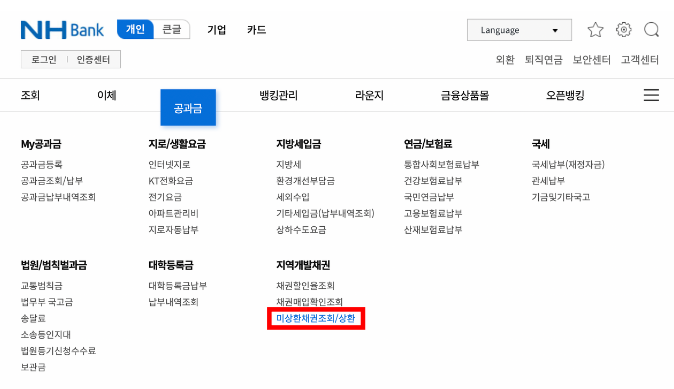
Task: Select the highlighted 공과금 menu tab
Action: 188,107
